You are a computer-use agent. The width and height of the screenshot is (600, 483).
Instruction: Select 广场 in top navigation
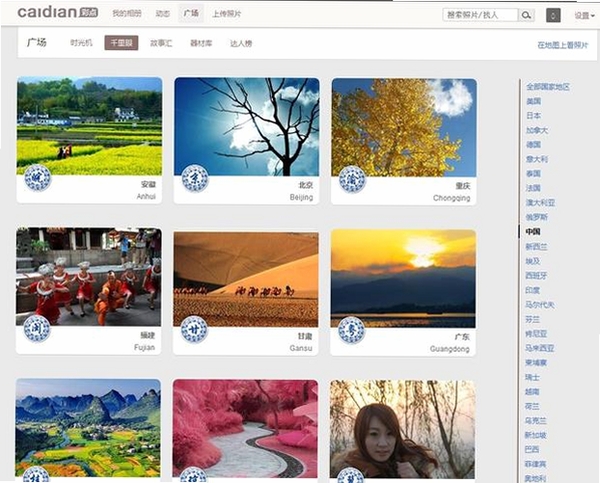[191, 13]
